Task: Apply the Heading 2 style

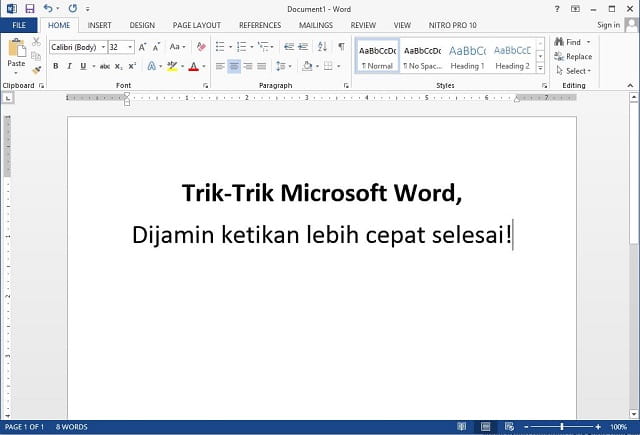Action: point(512,56)
